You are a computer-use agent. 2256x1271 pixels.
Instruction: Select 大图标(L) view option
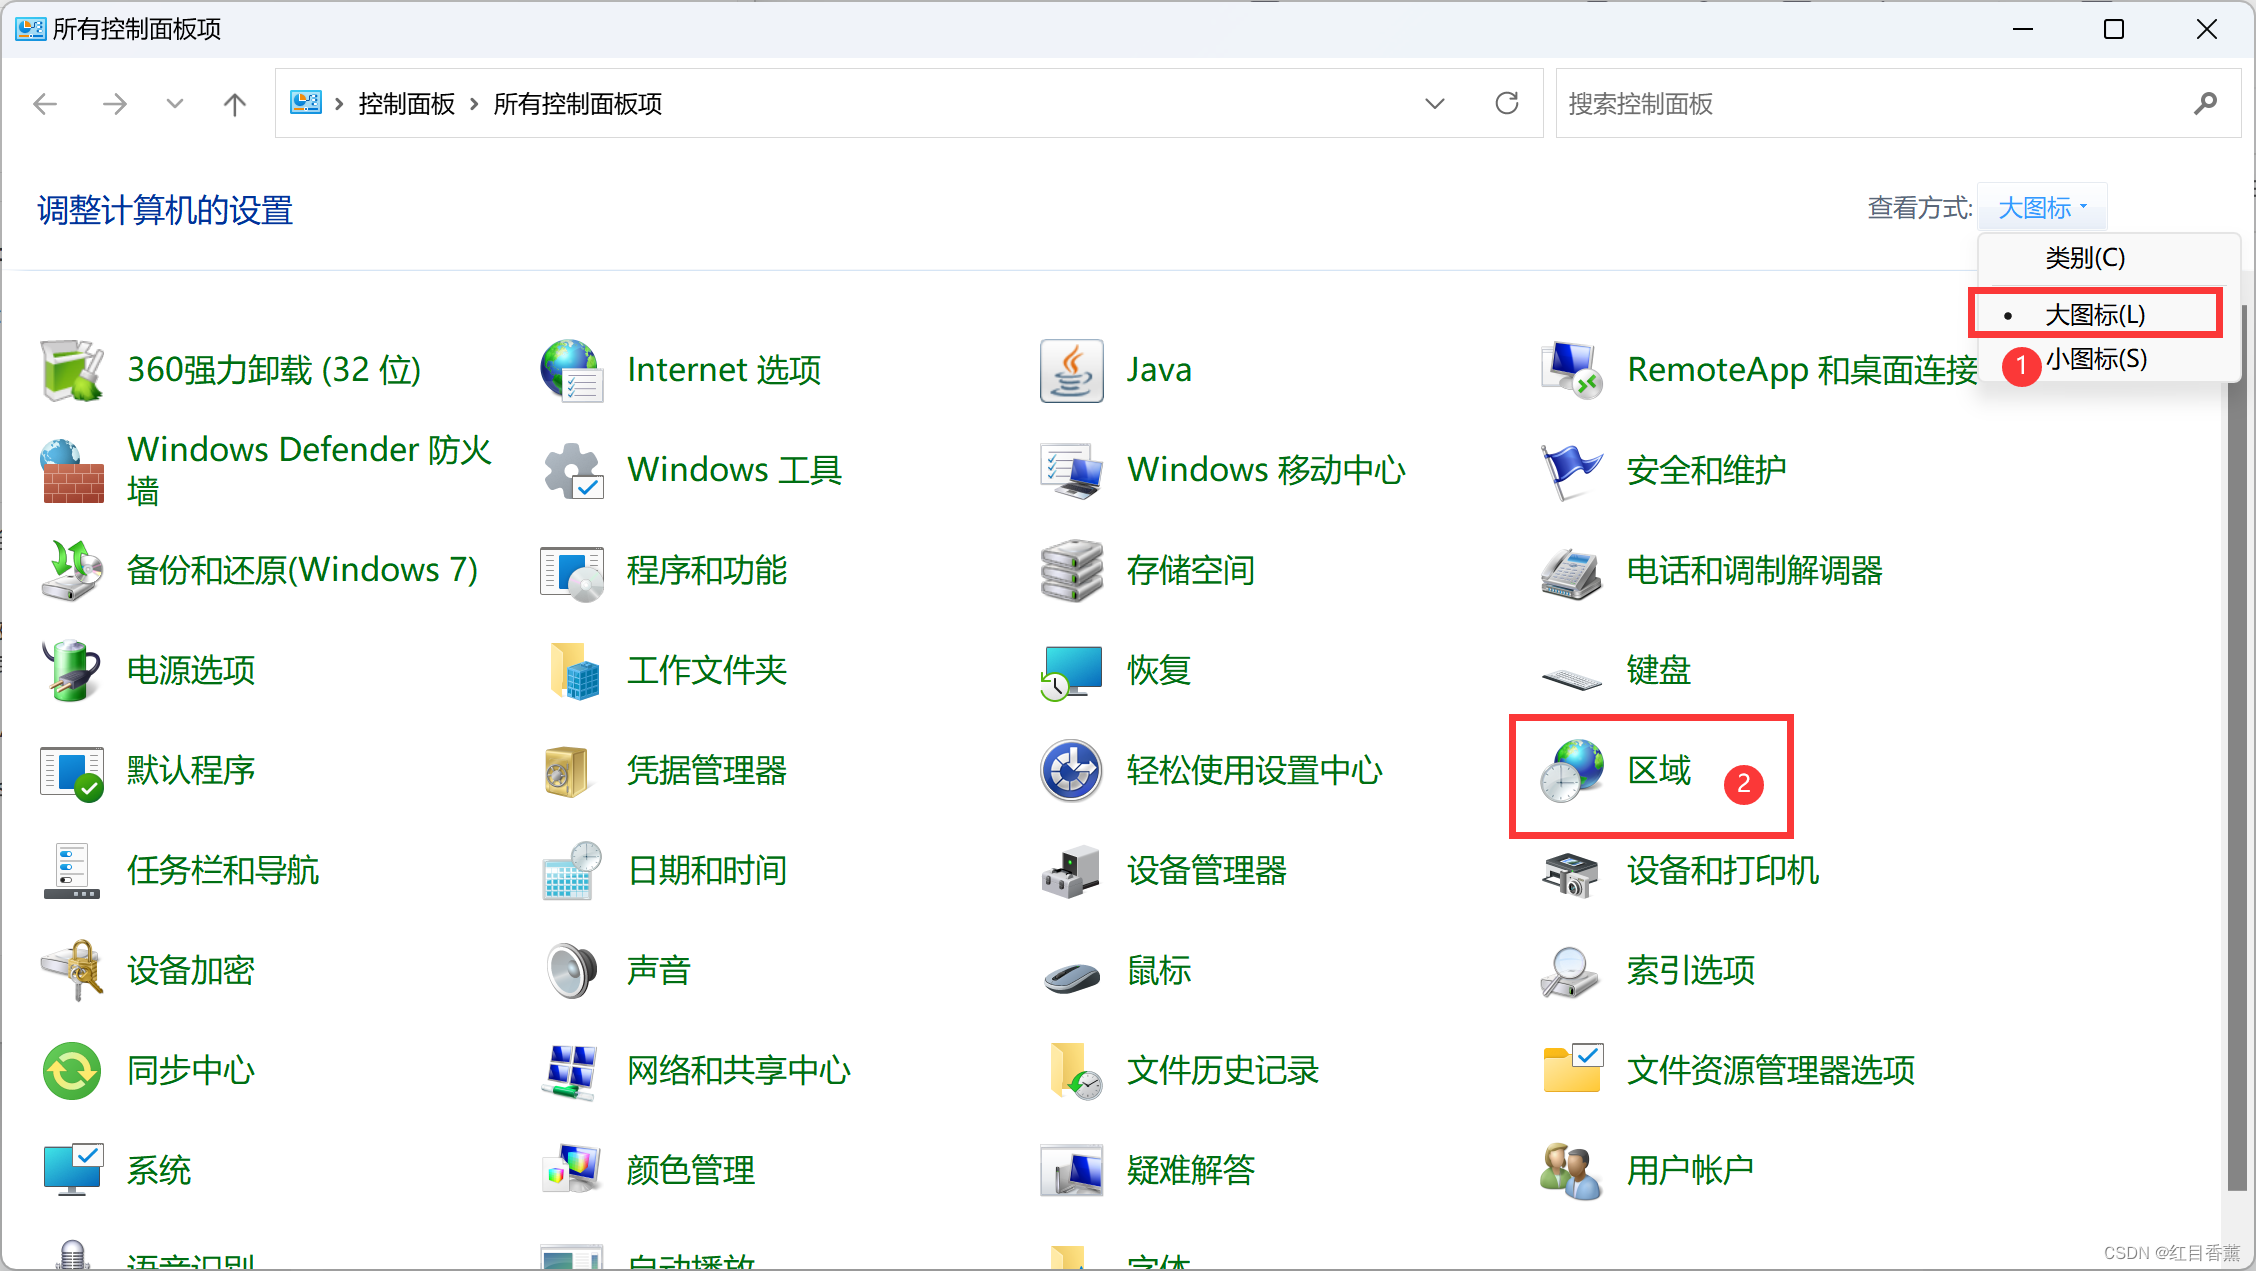[x=2094, y=315]
